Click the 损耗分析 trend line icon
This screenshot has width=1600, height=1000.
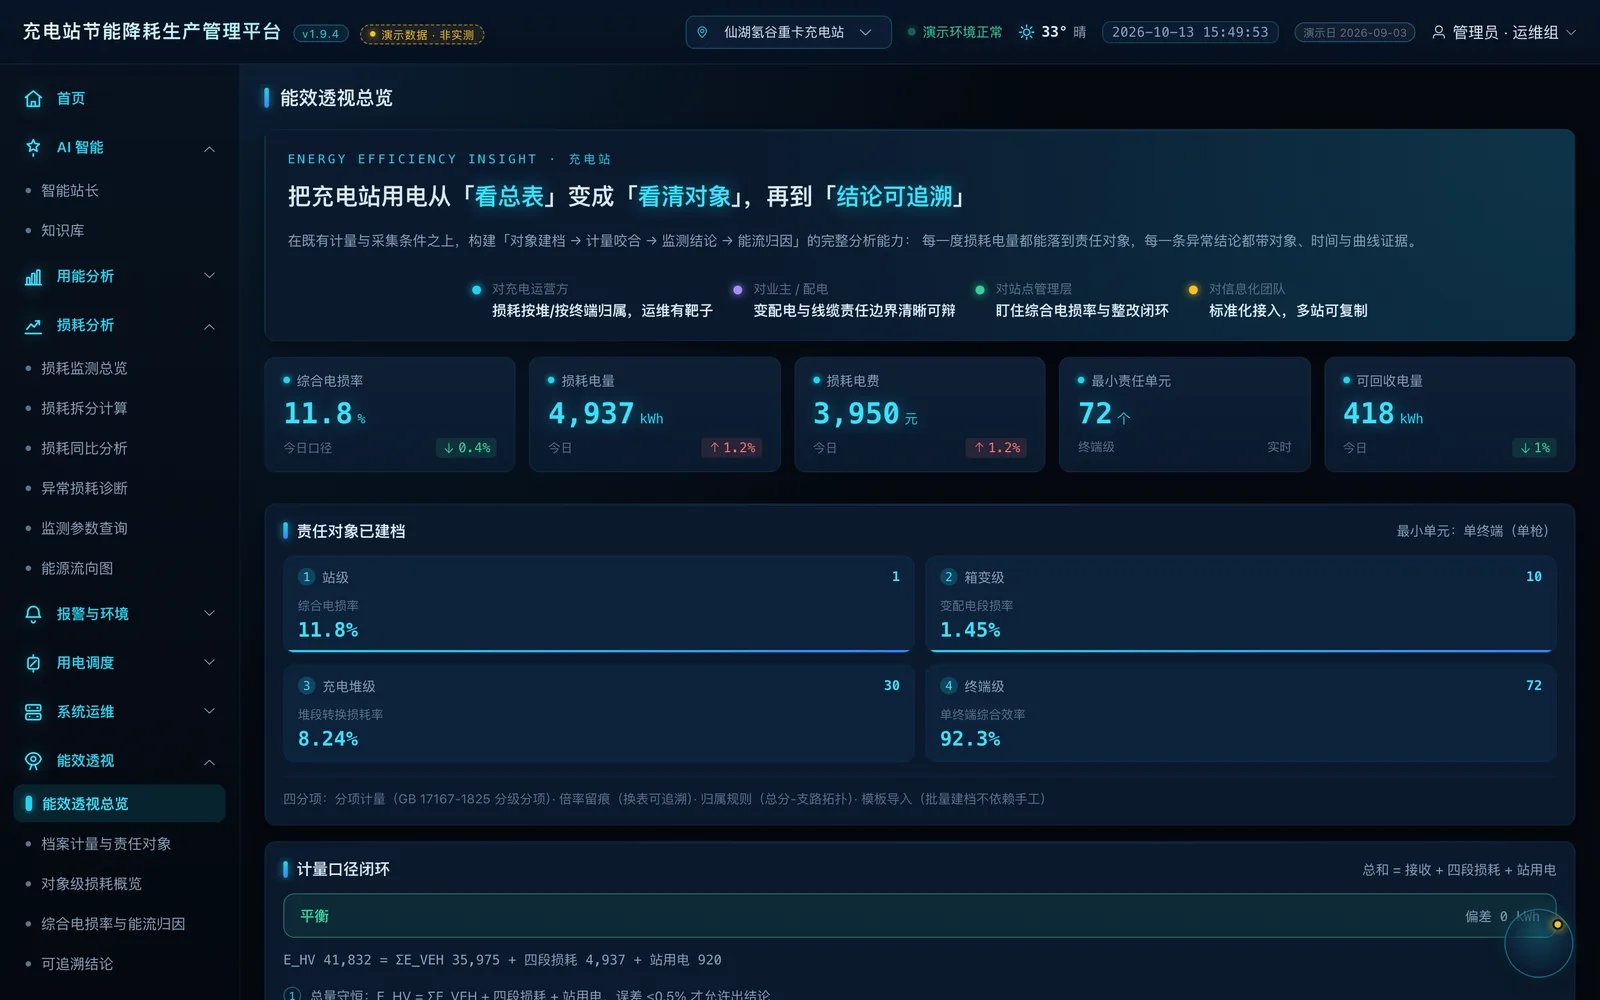pyautogui.click(x=33, y=325)
